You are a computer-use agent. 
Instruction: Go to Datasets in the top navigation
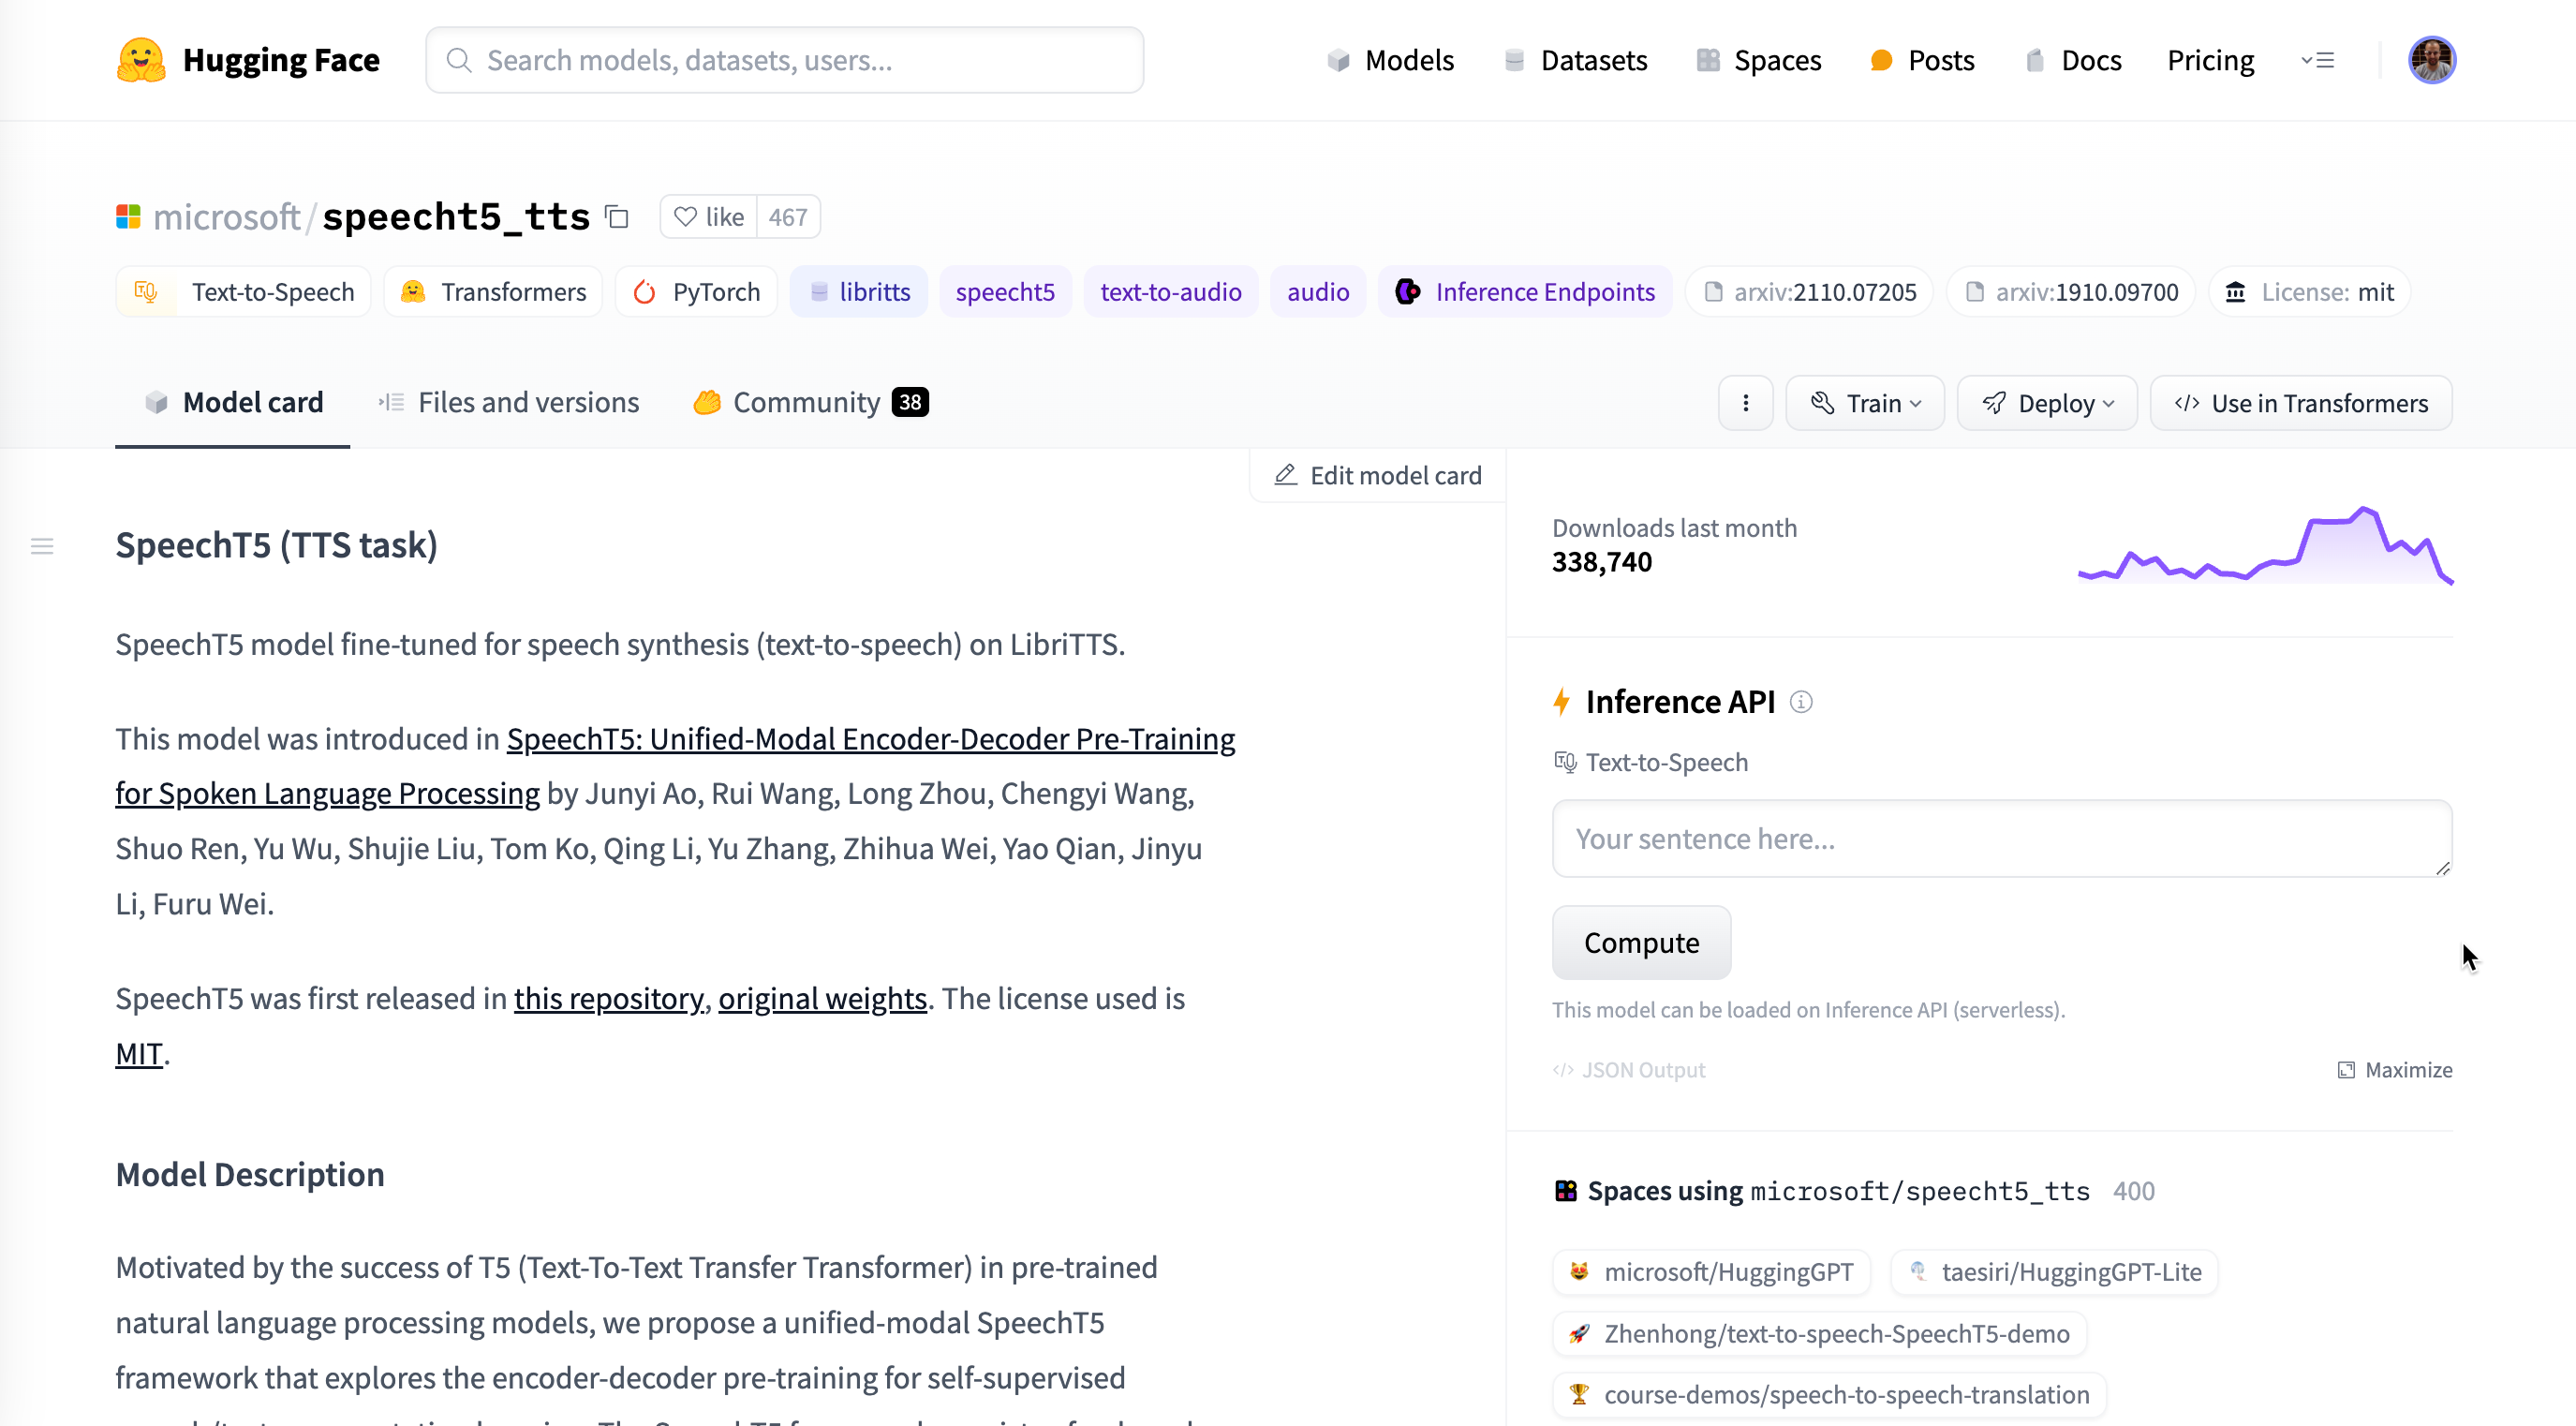tap(1575, 60)
